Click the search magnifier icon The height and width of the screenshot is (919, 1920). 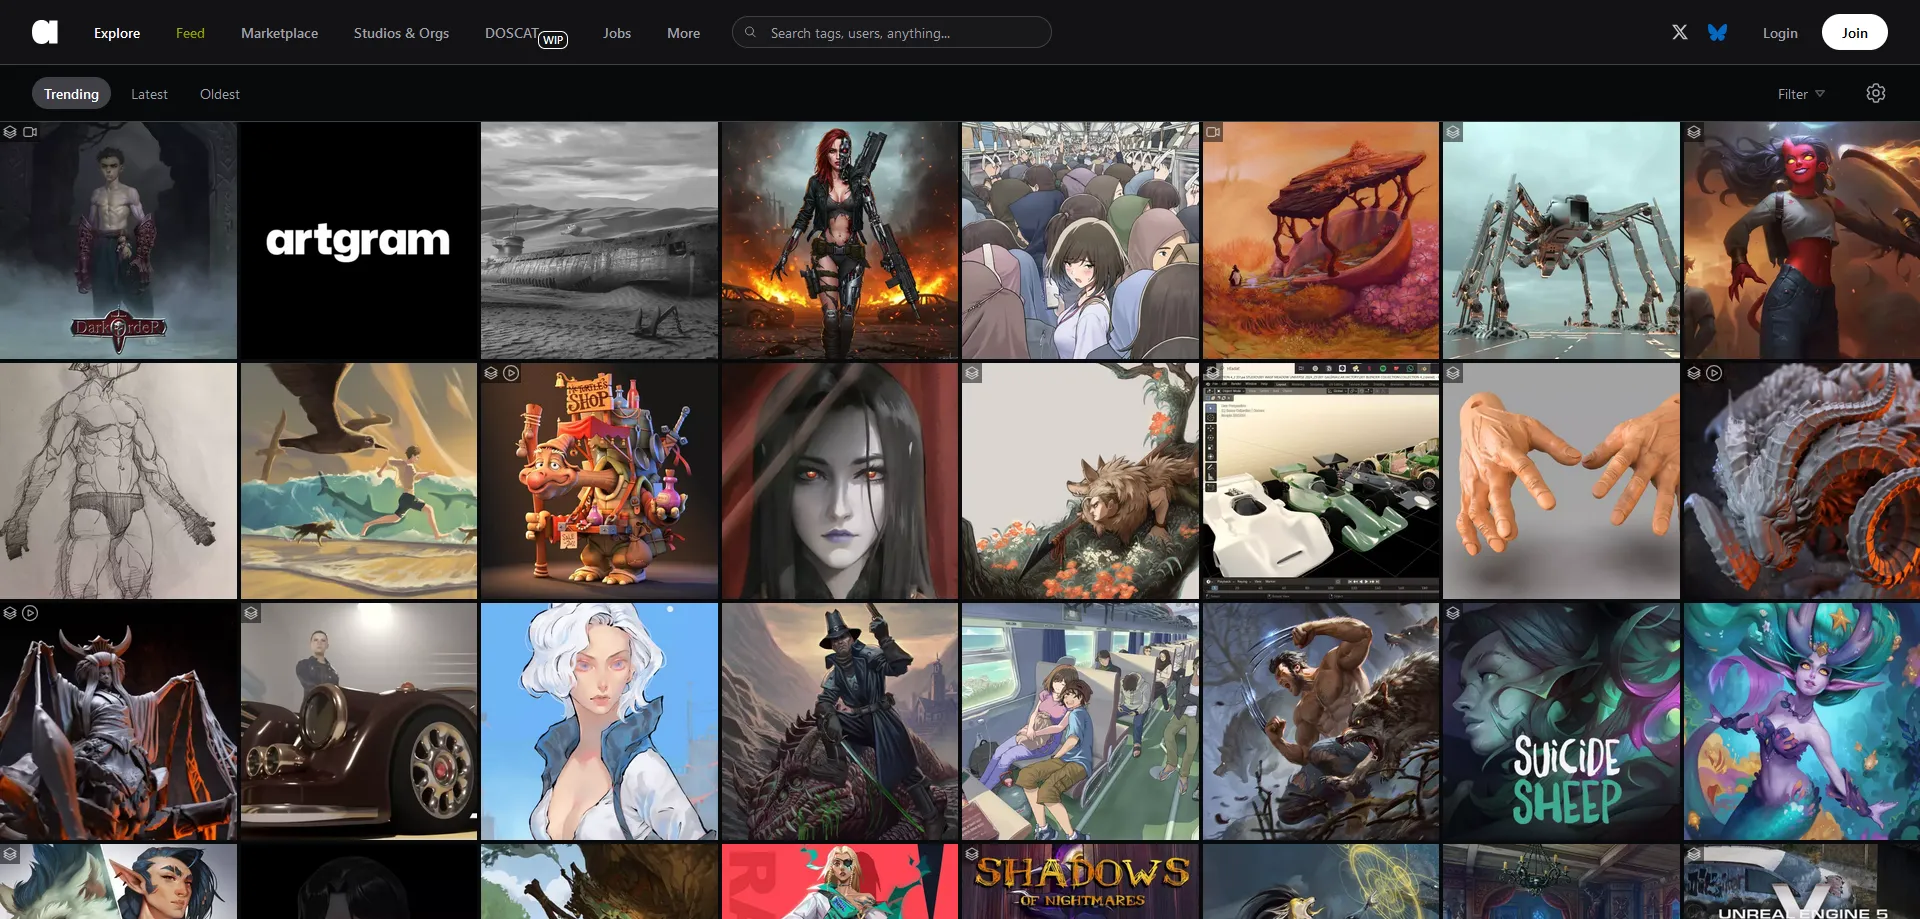pyautogui.click(x=750, y=32)
